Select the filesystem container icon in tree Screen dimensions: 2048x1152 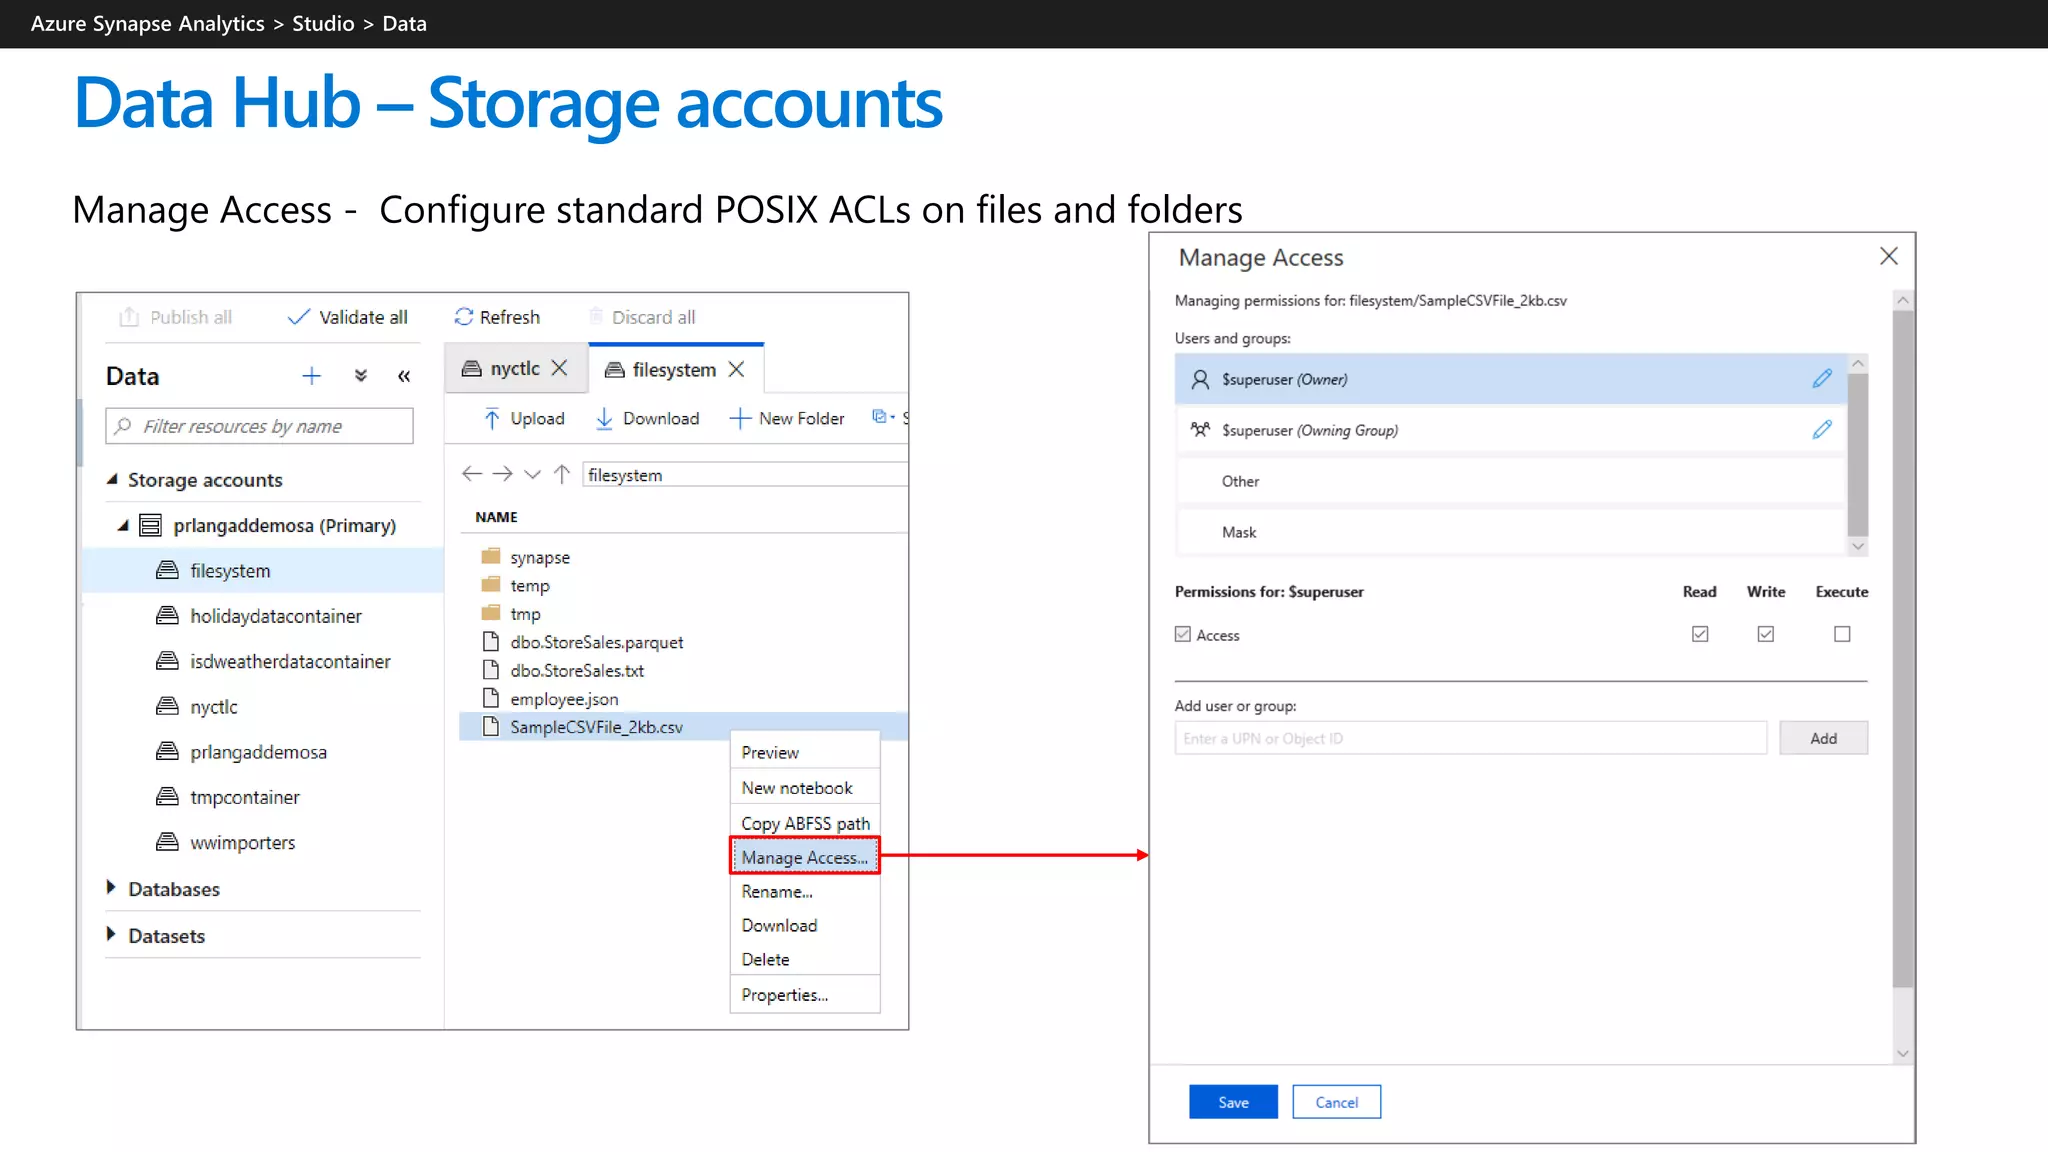point(167,570)
